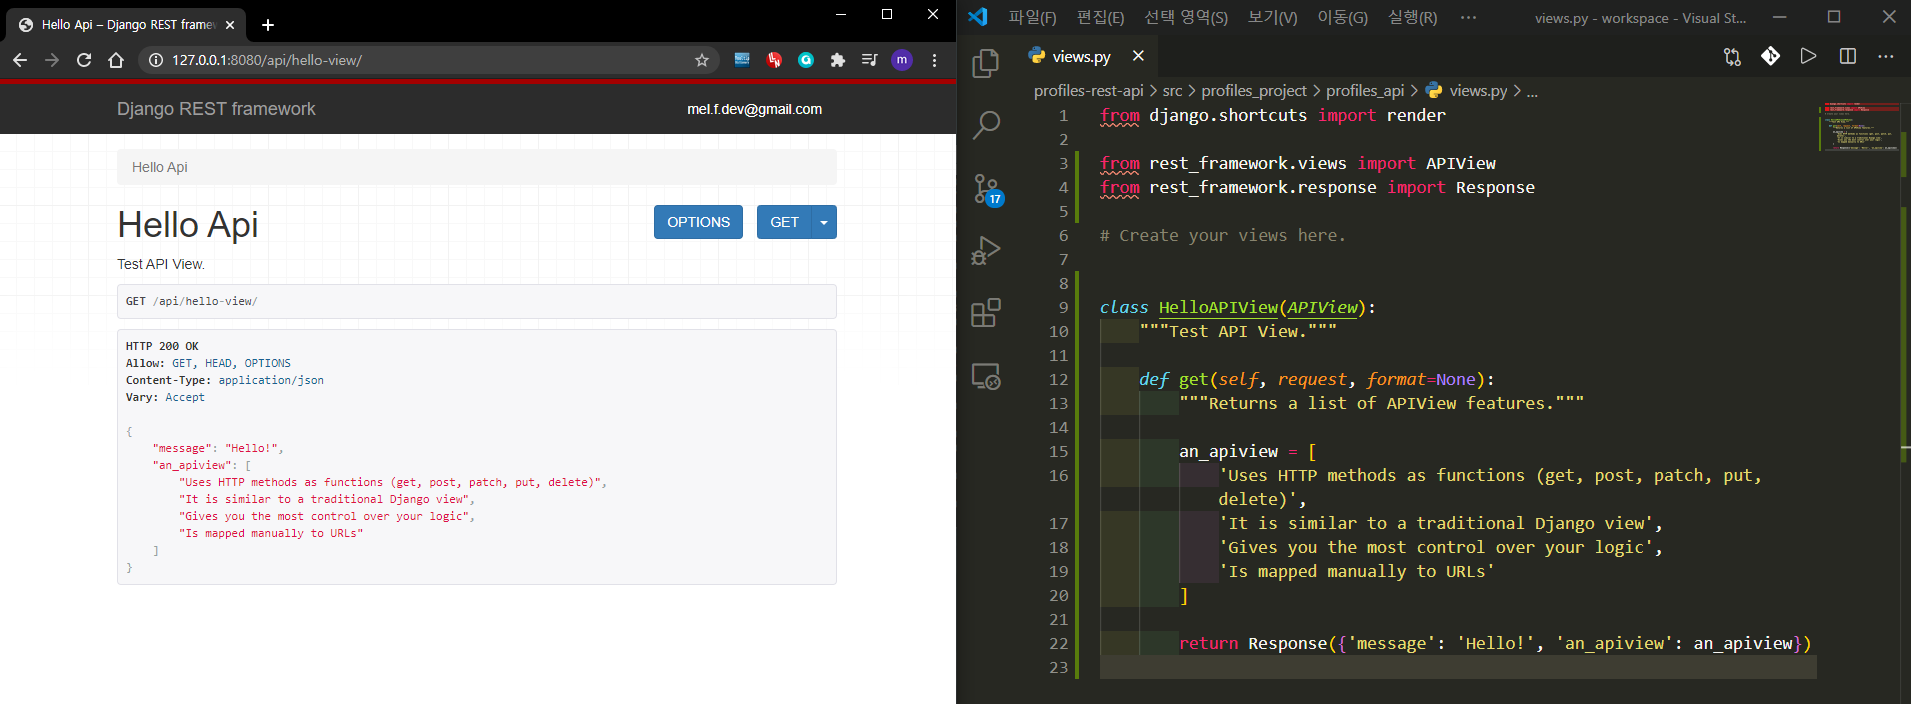This screenshot has width=1911, height=704.
Task: Click the 'class' keyword on line 9
Action: pos(1124,307)
